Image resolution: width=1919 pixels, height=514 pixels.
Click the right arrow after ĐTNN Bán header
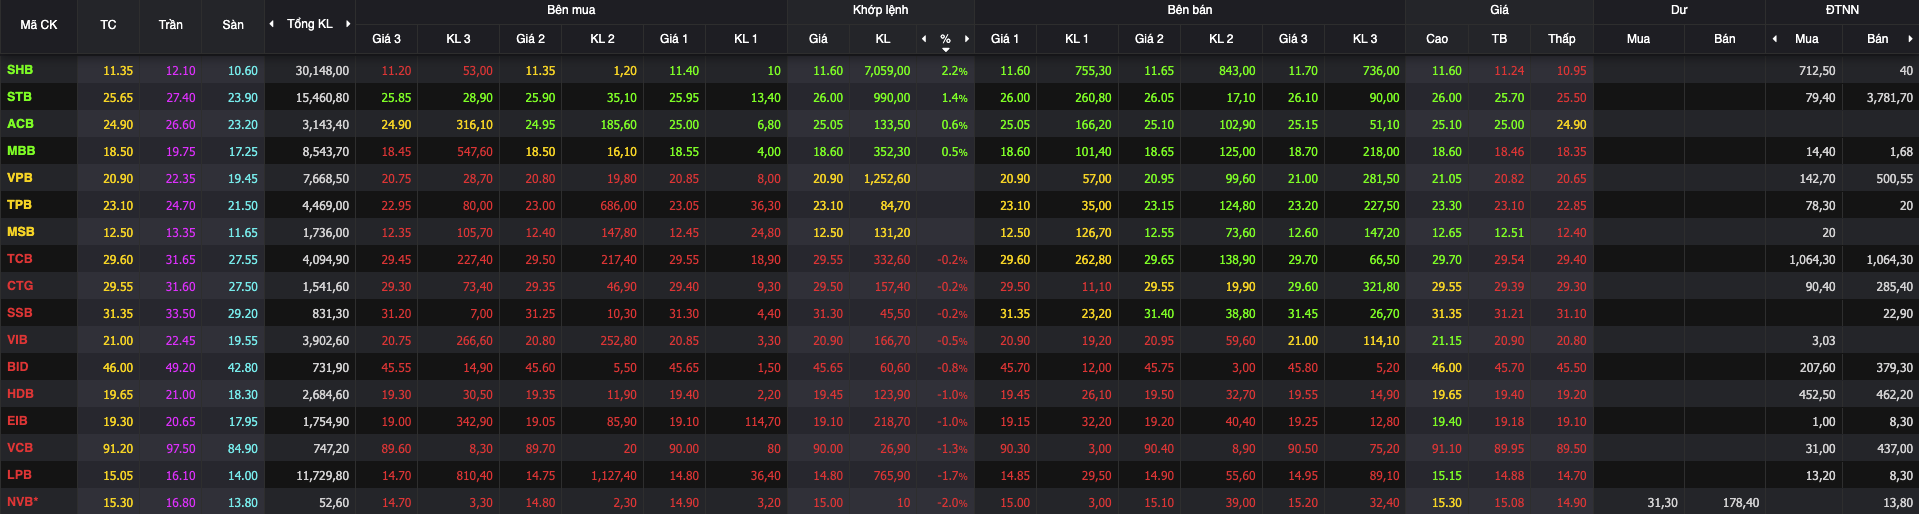point(1910,39)
